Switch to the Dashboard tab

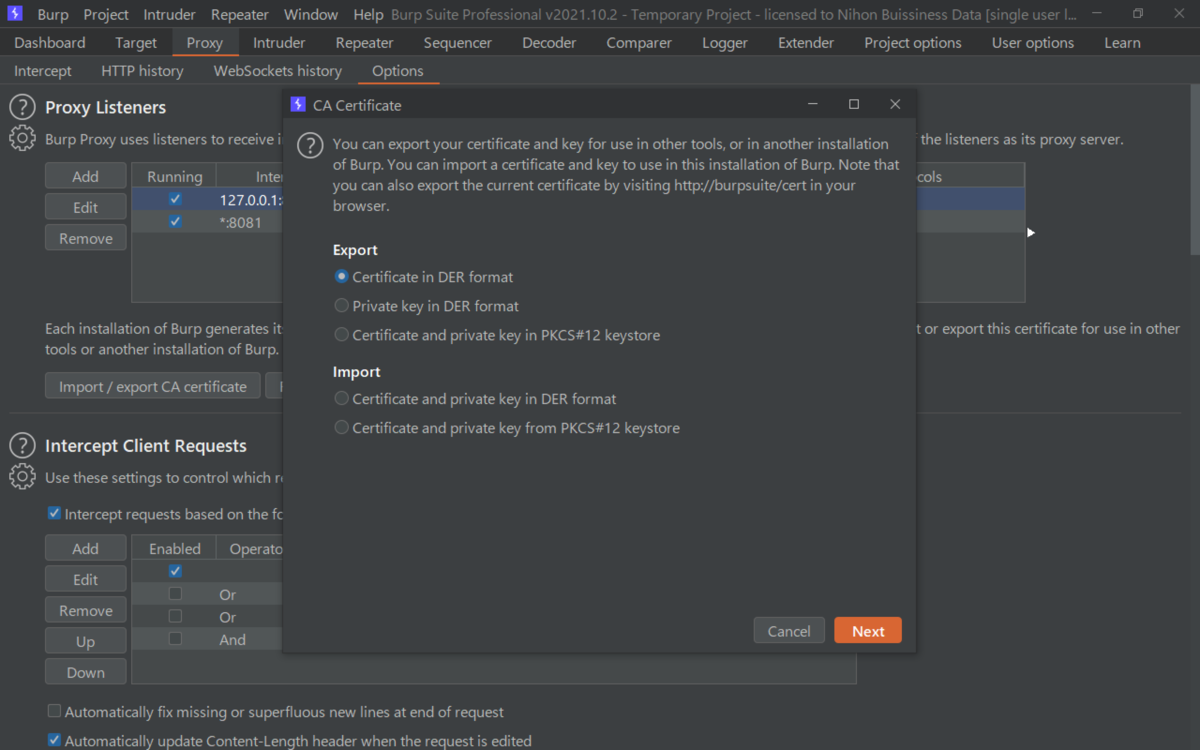pyautogui.click(x=50, y=43)
